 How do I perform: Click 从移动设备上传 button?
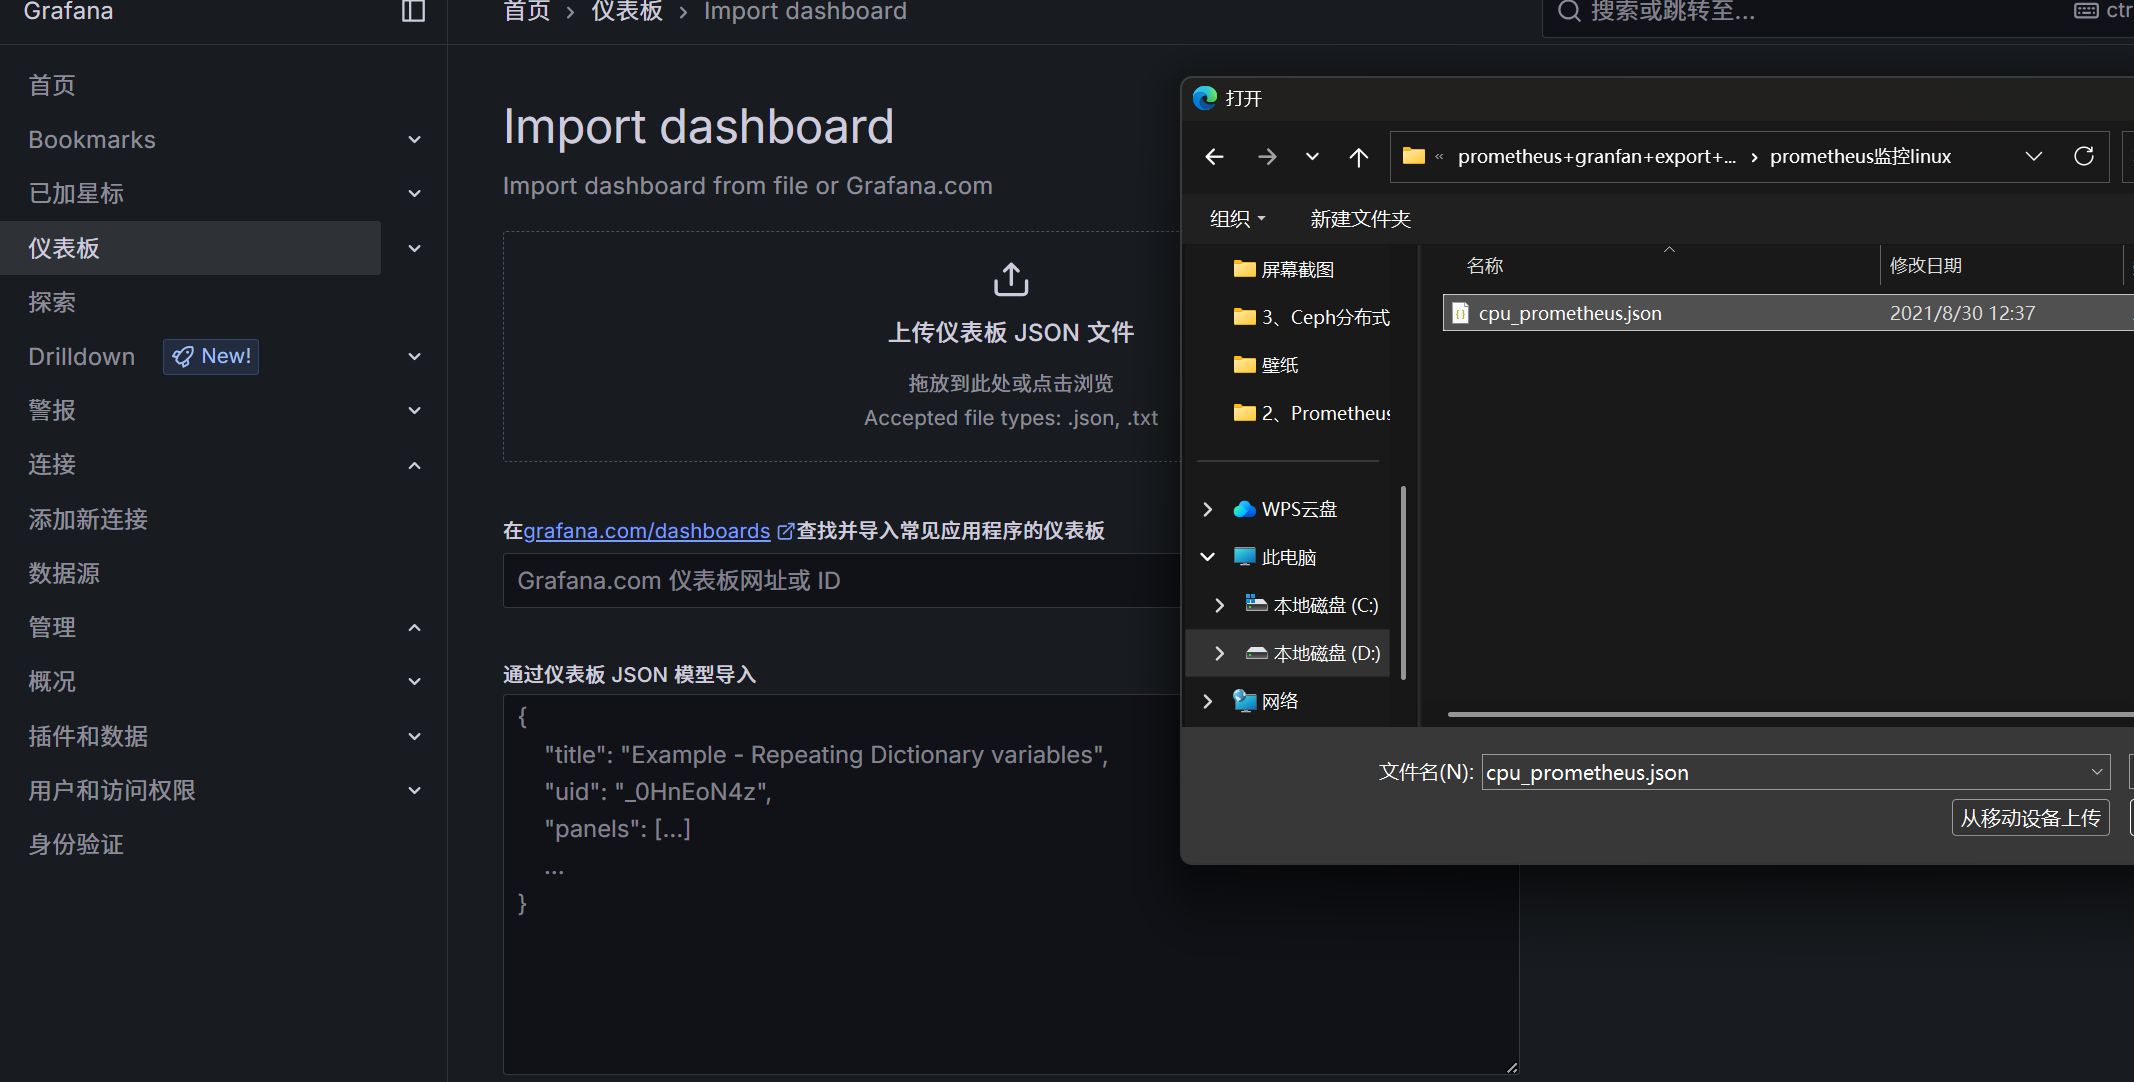(2030, 818)
